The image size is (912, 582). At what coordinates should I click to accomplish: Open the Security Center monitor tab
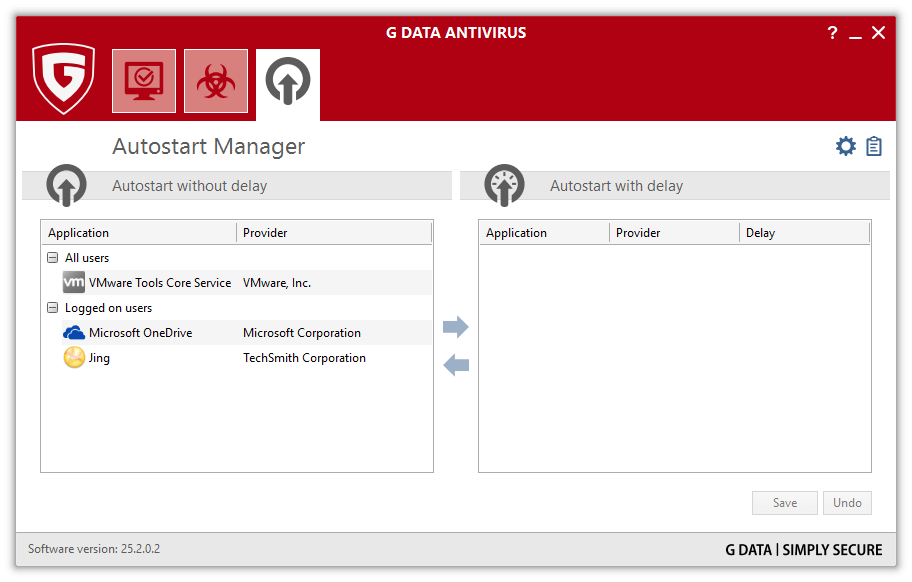coord(144,81)
